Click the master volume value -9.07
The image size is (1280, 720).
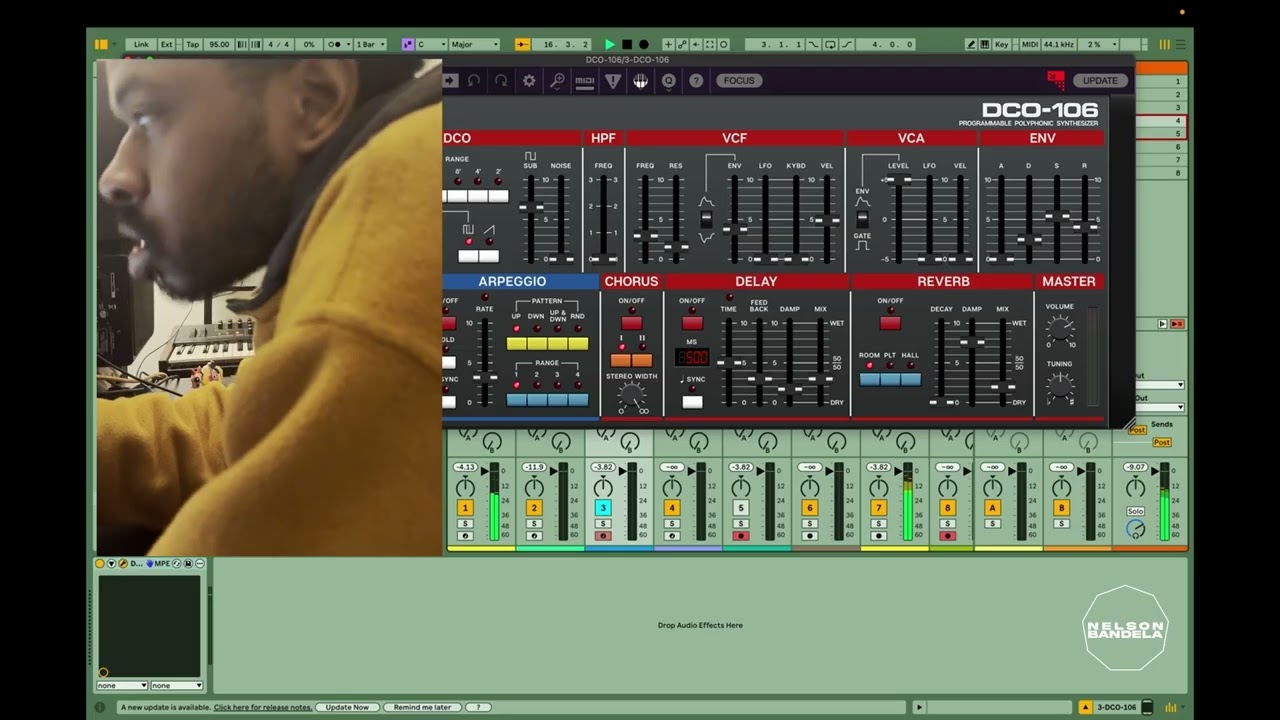1135,467
